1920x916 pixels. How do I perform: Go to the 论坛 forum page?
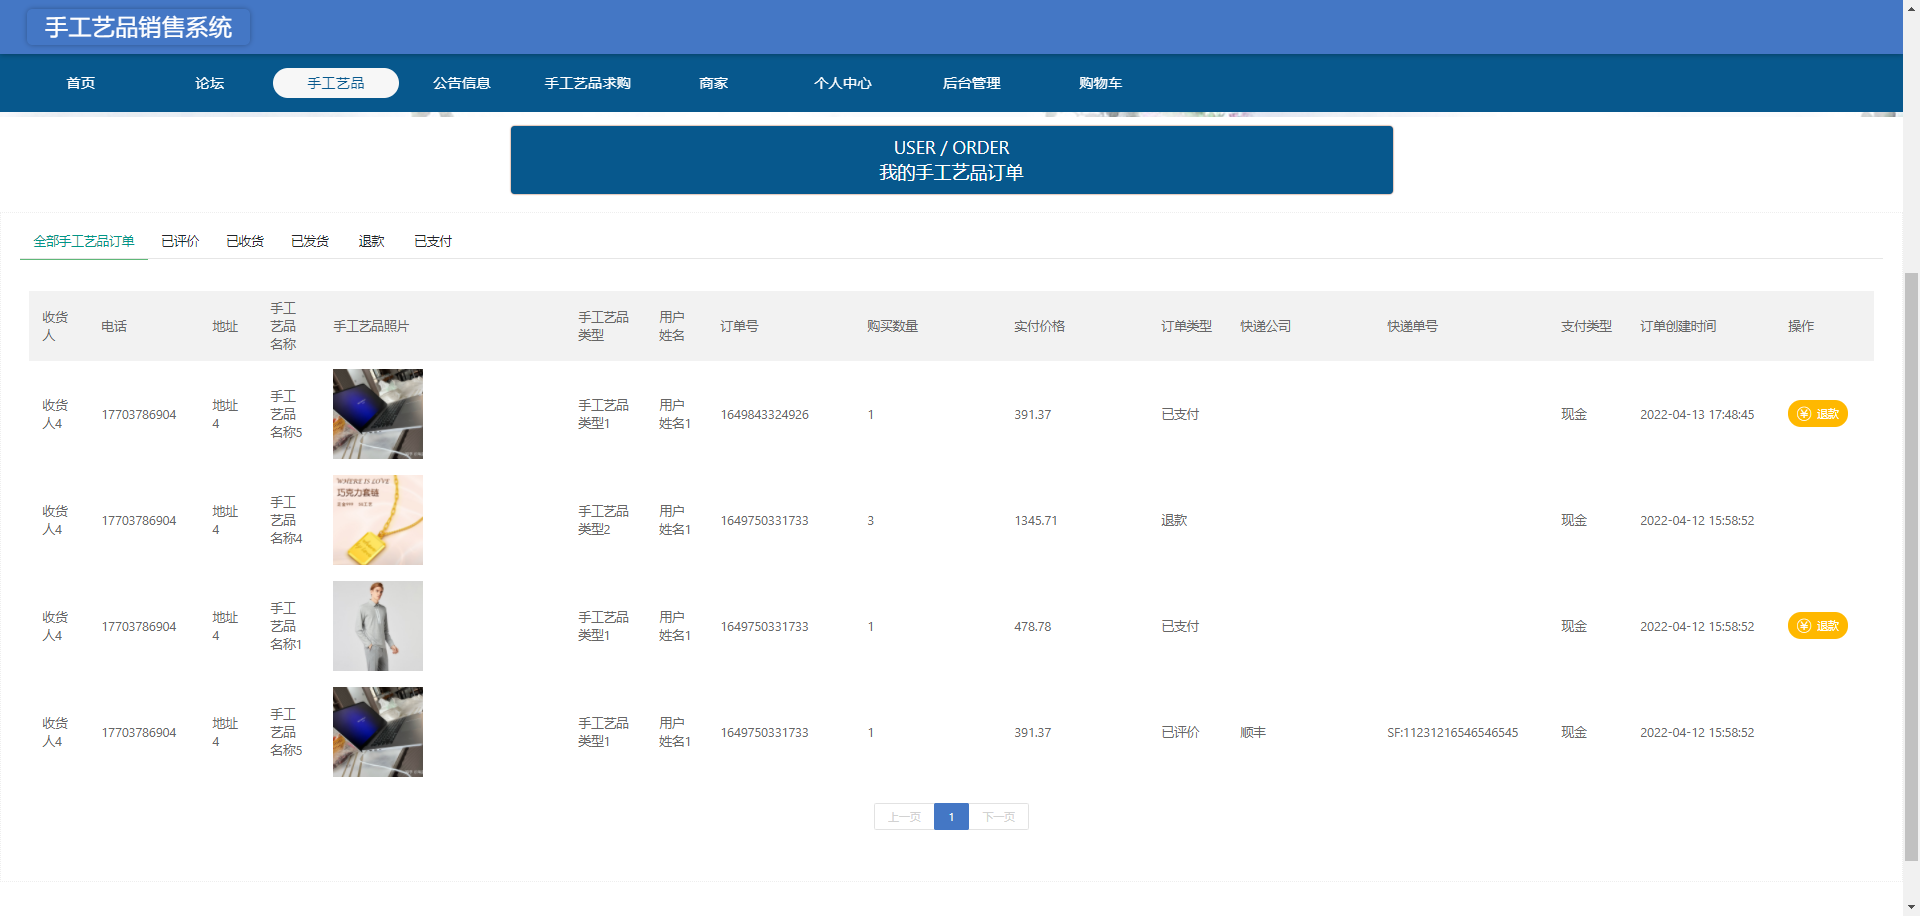coord(209,83)
